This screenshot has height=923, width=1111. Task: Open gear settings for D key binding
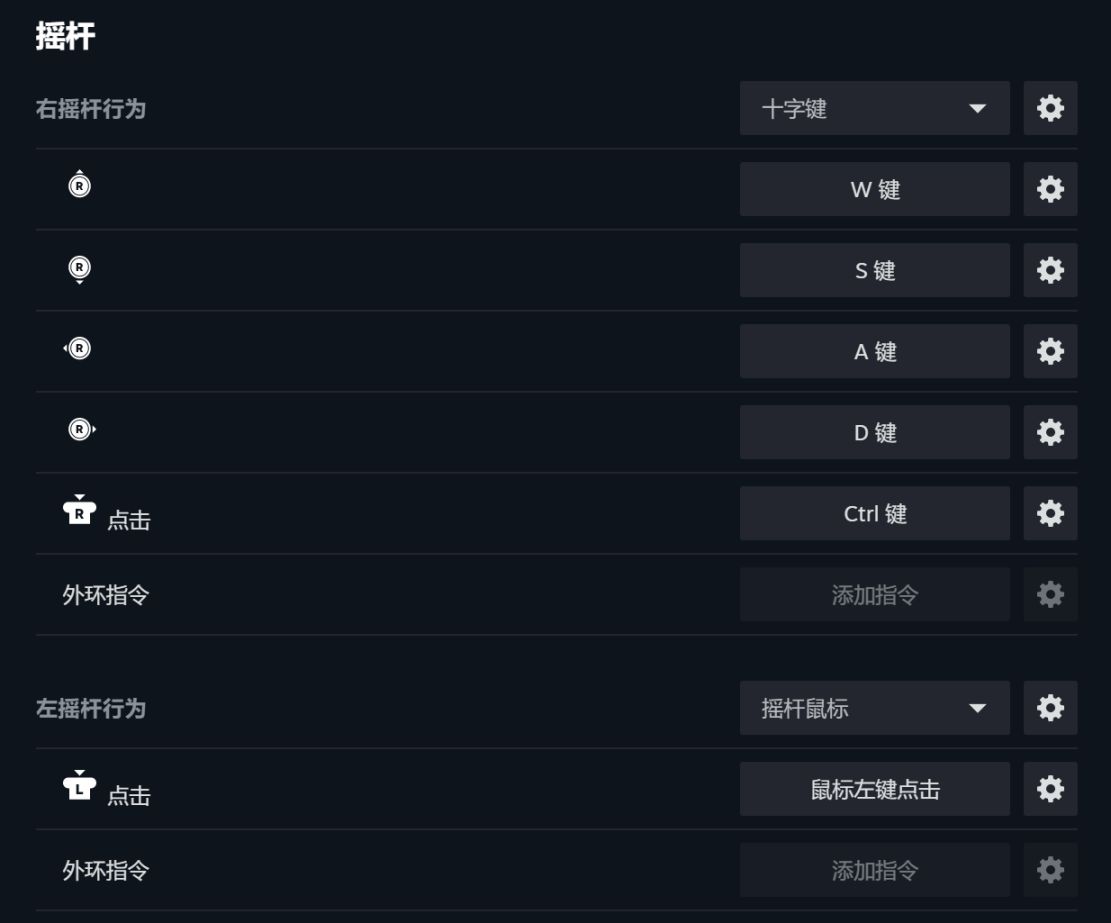1050,432
